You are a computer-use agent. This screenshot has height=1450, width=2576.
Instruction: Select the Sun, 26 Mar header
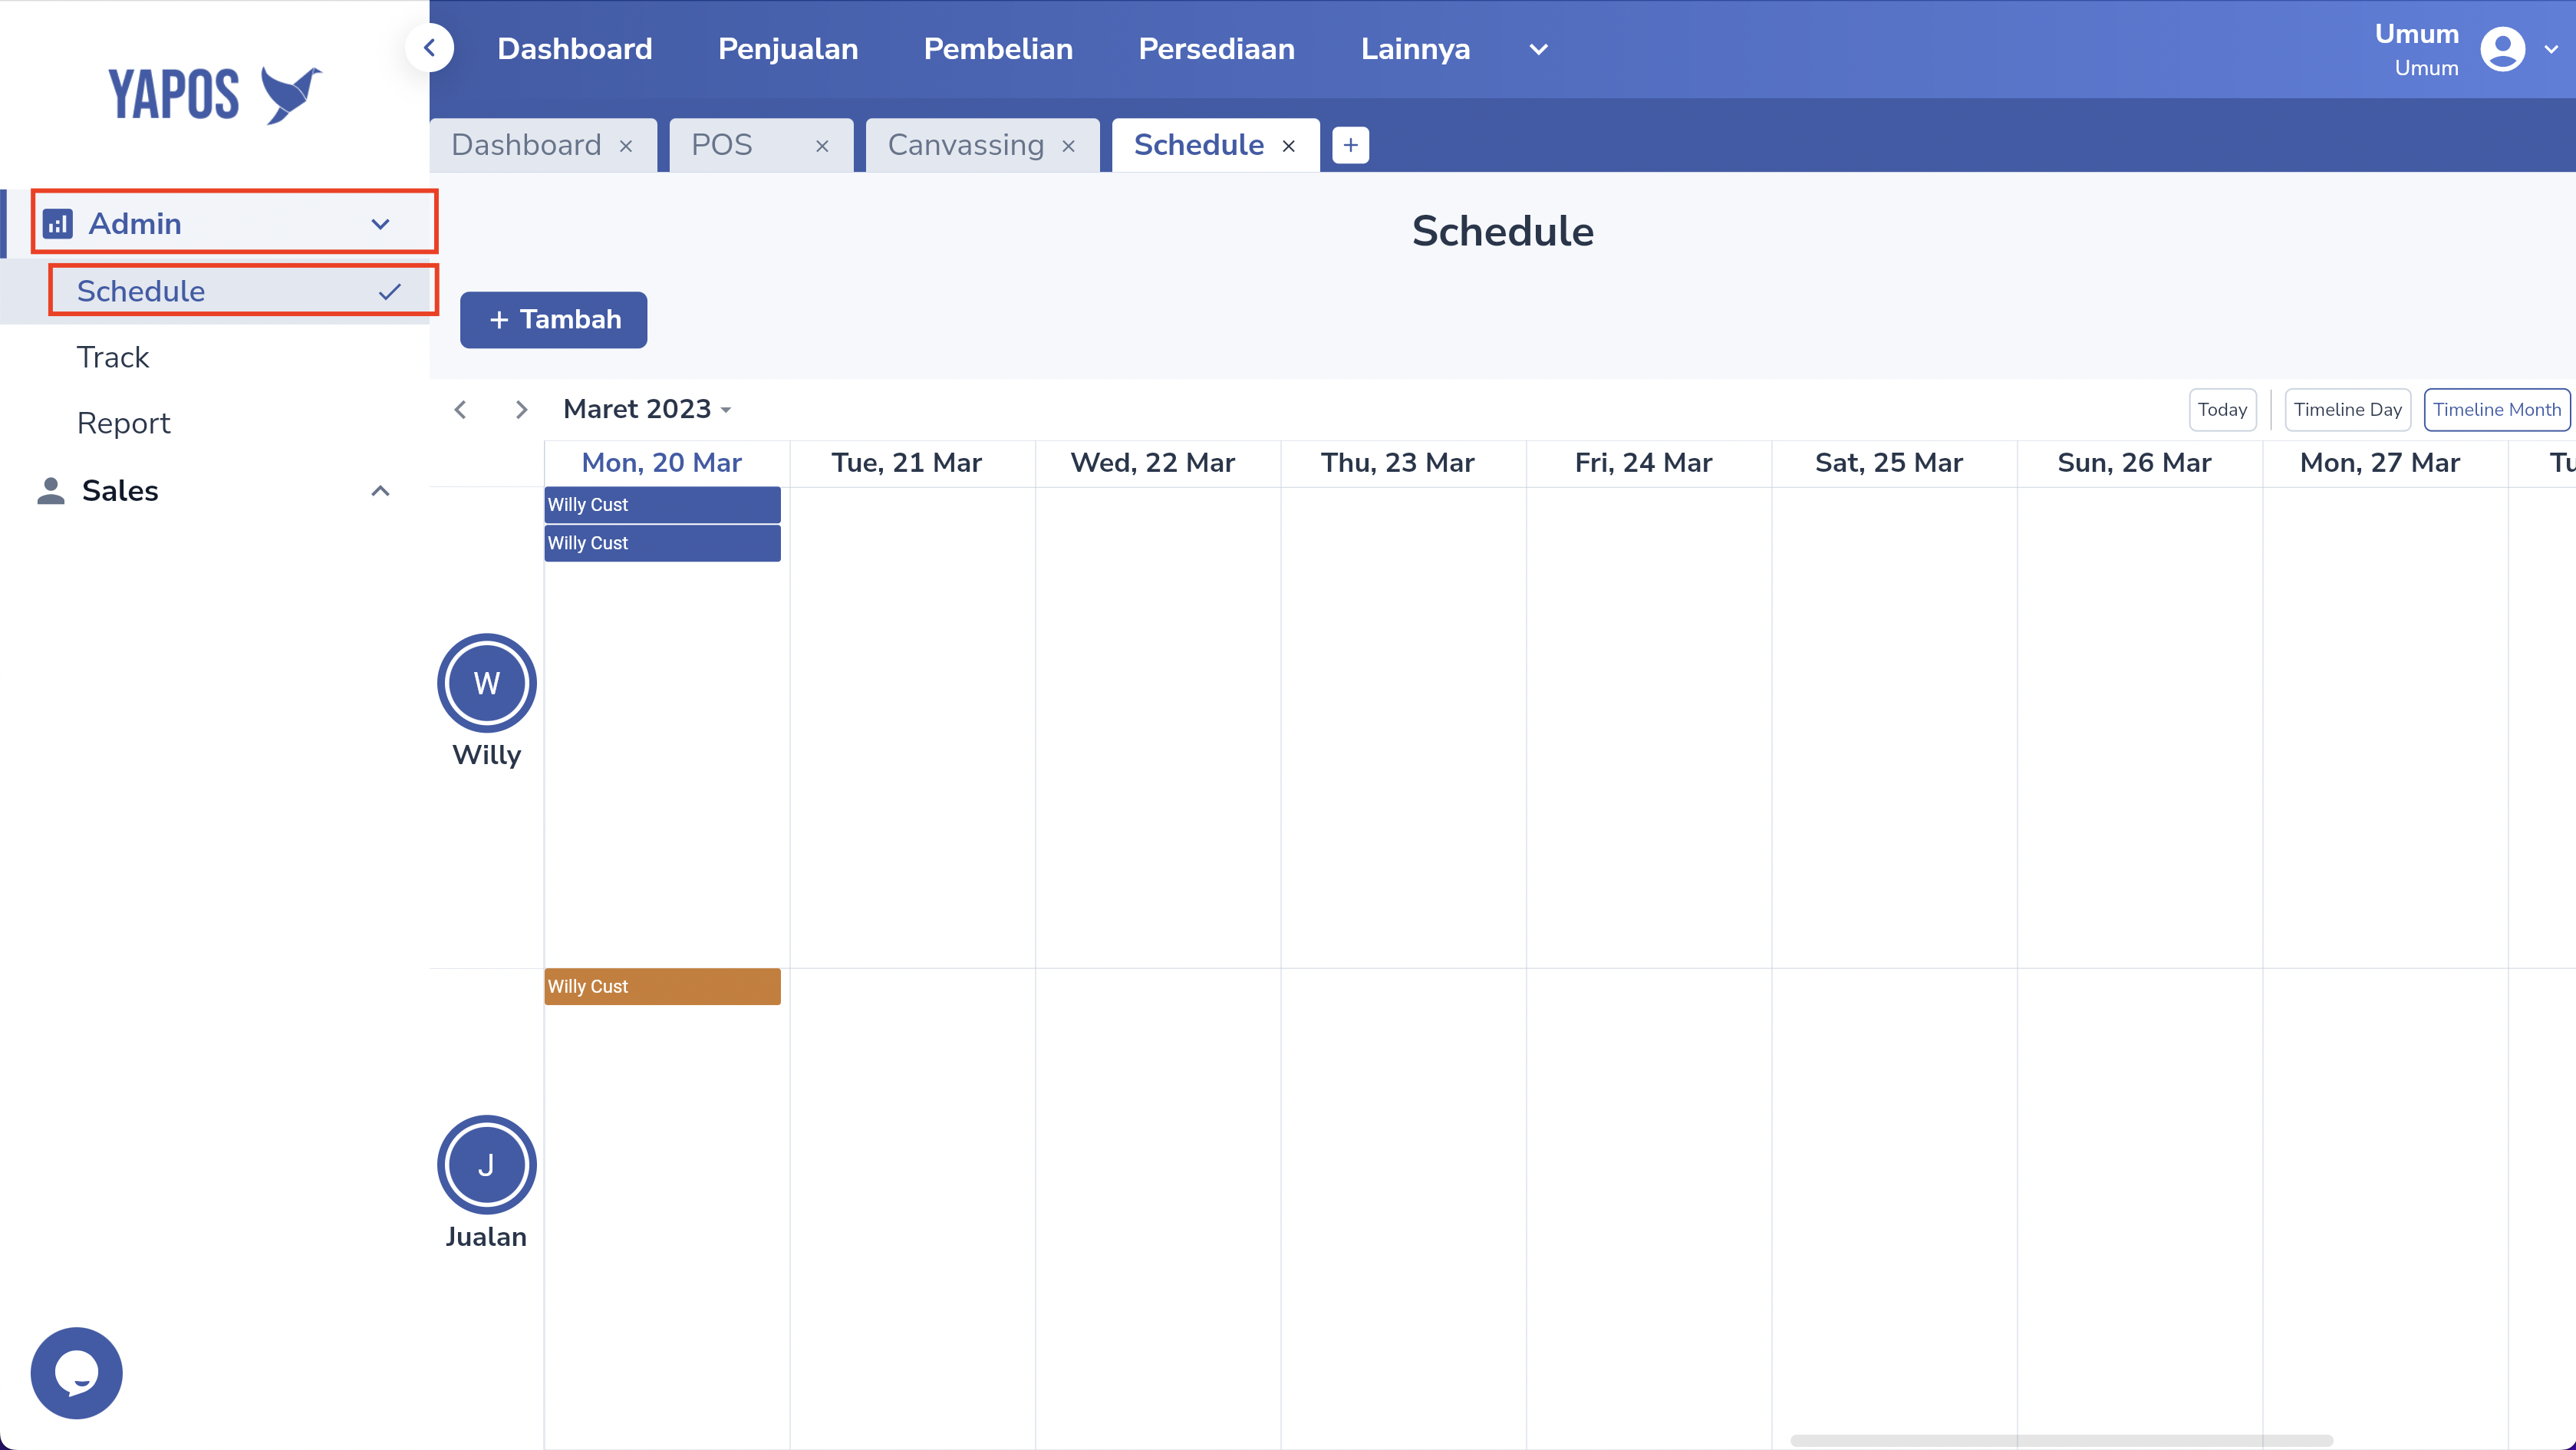[2134, 463]
